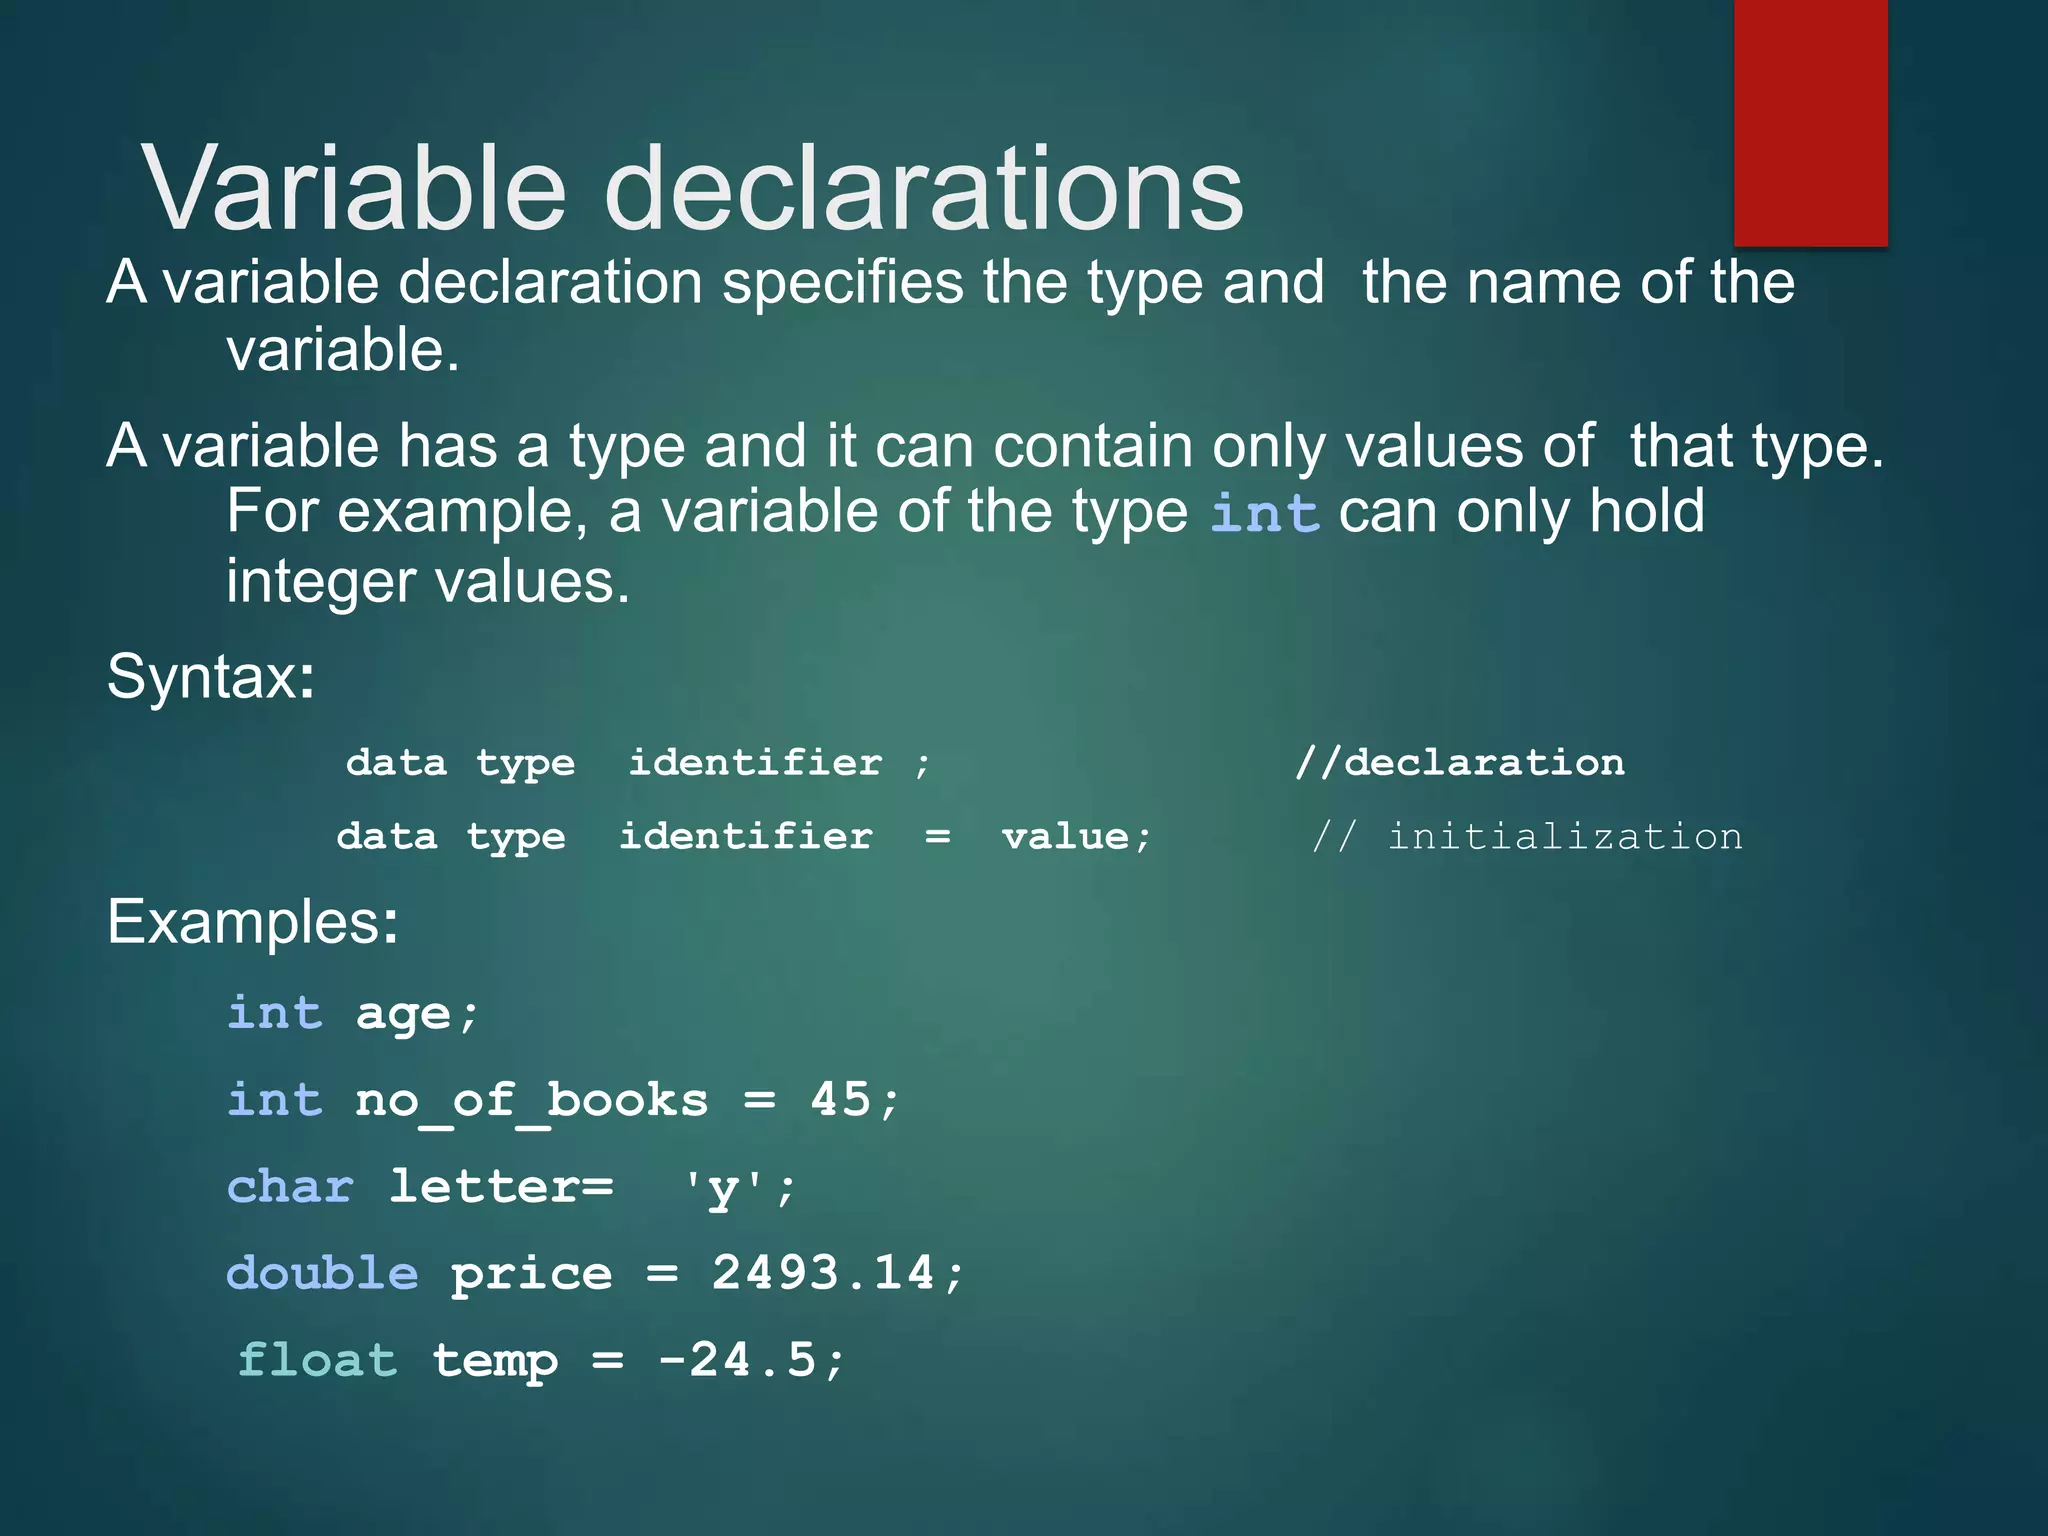Click the 'Variable declarations' title
The image size is (2048, 1536).
(693, 188)
